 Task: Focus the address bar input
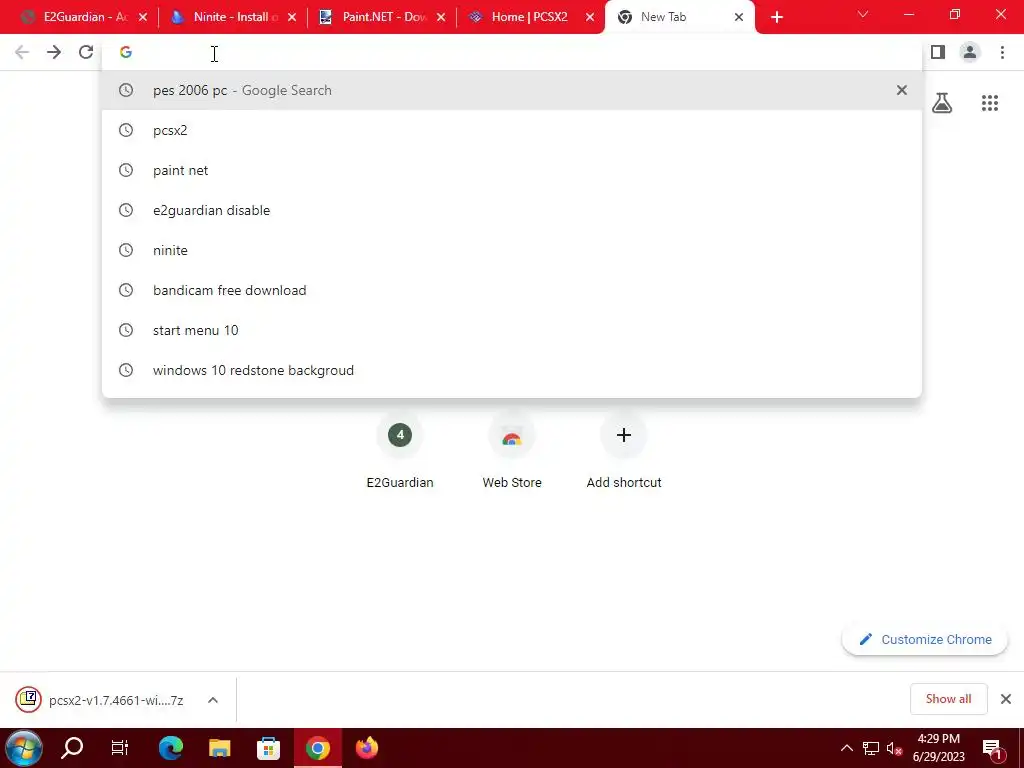[x=512, y=52]
